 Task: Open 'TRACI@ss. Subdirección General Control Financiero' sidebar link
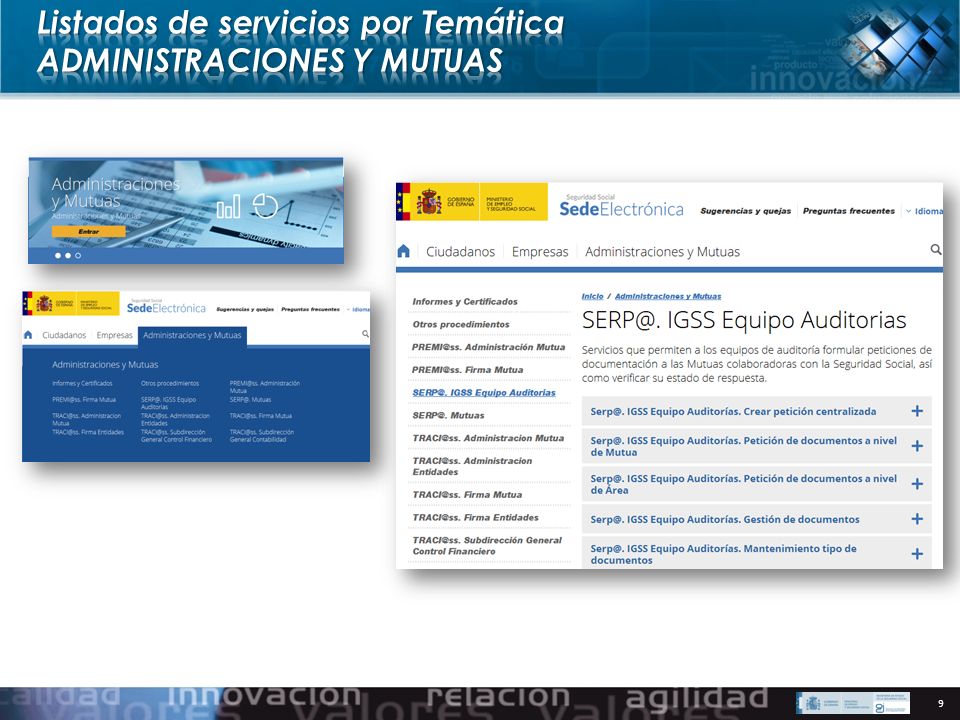pyautogui.click(x=487, y=546)
